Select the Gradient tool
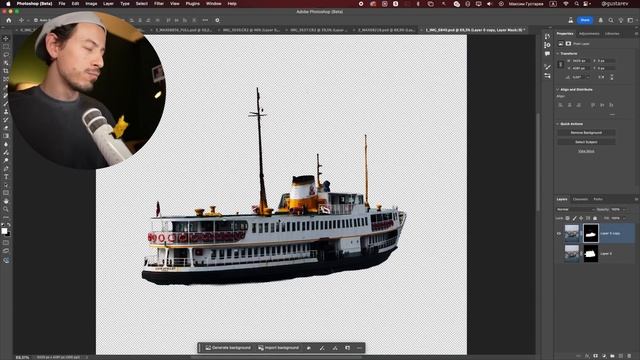This screenshot has width=640, height=360. coord(6,136)
